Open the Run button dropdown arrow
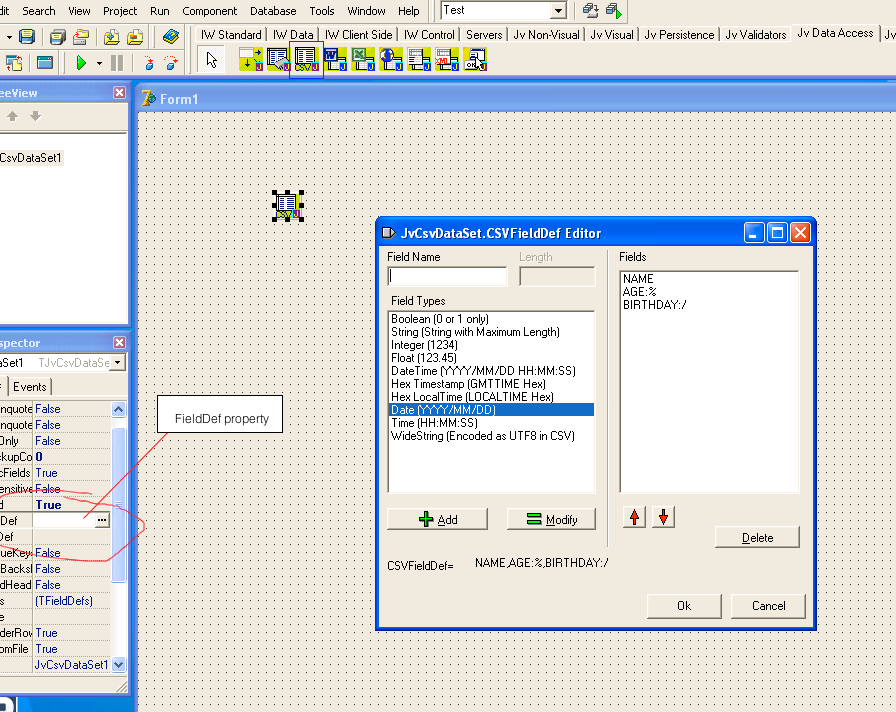 click(x=99, y=63)
